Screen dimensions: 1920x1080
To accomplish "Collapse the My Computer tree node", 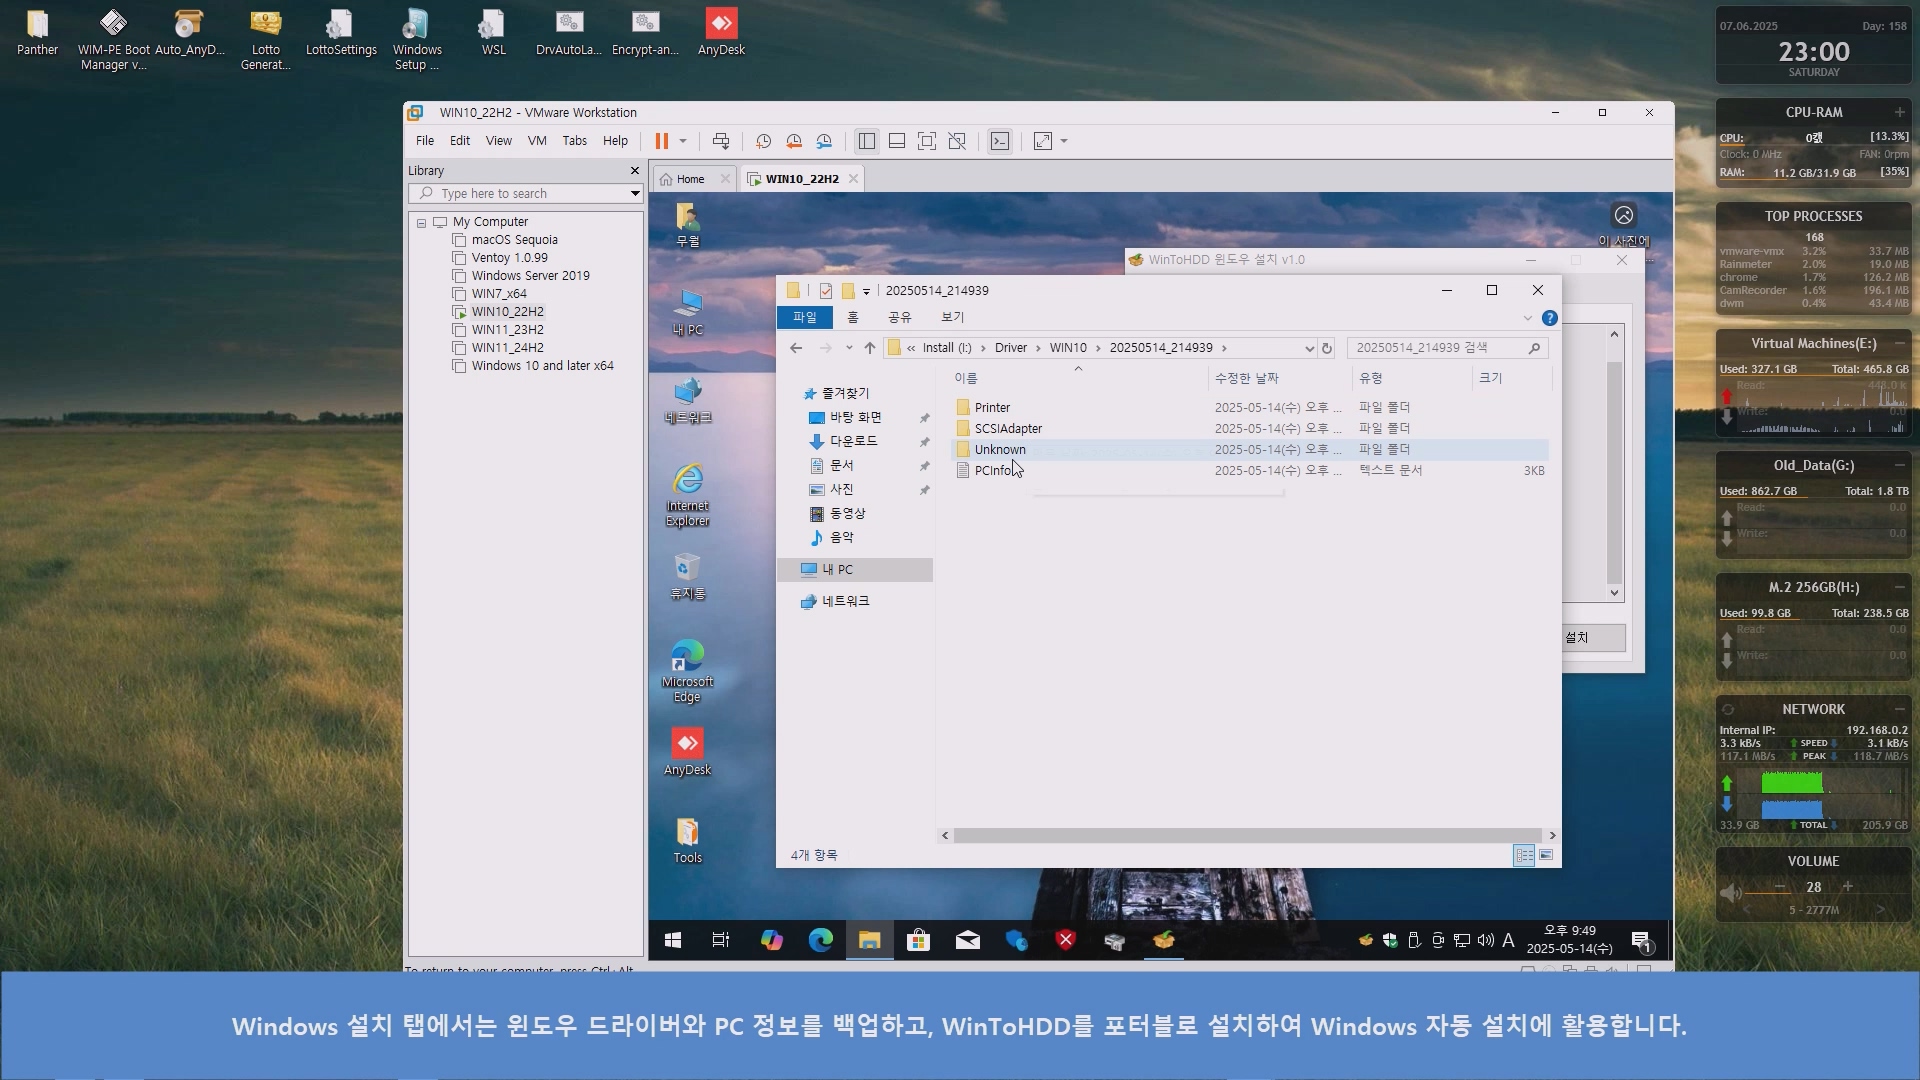I will pyautogui.click(x=422, y=223).
